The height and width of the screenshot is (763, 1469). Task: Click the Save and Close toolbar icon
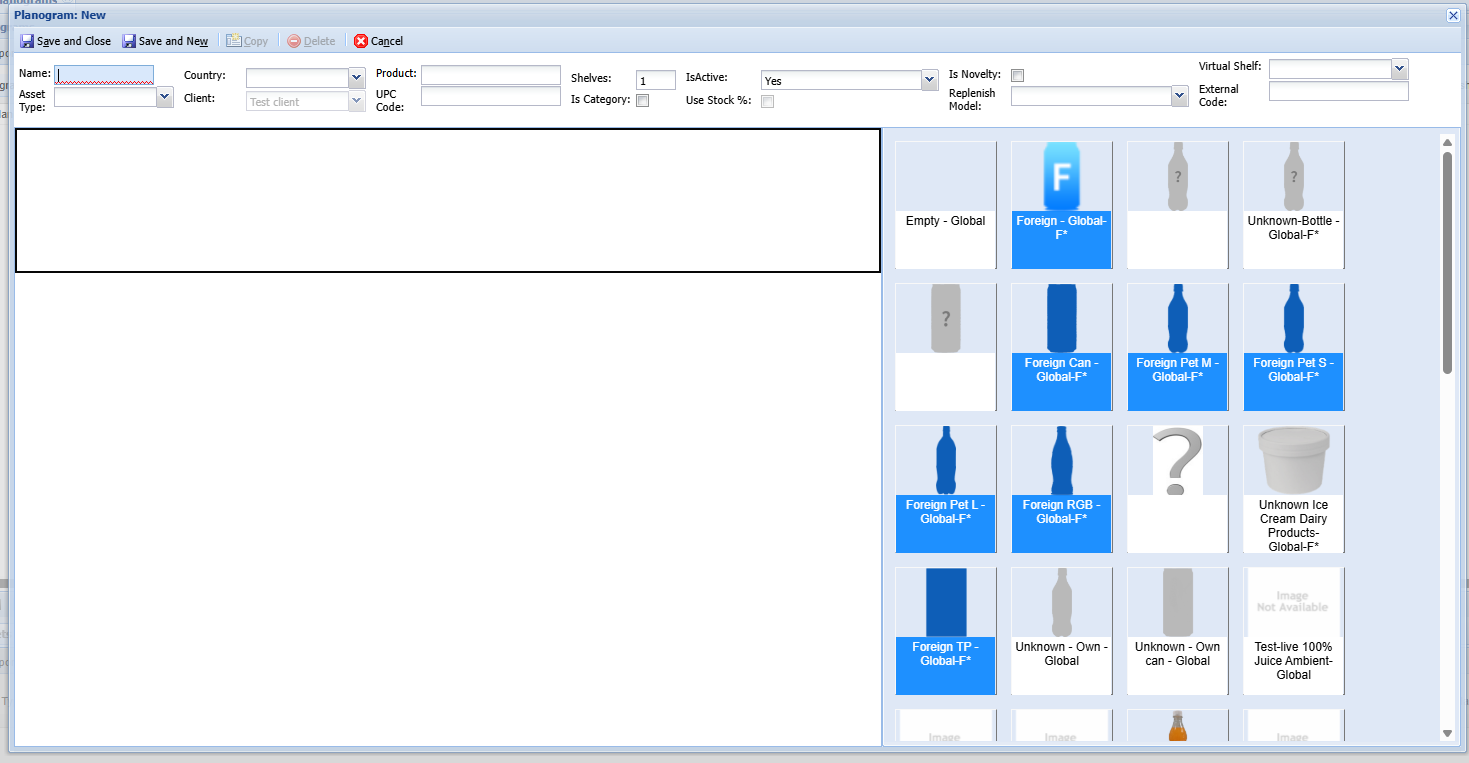point(27,41)
